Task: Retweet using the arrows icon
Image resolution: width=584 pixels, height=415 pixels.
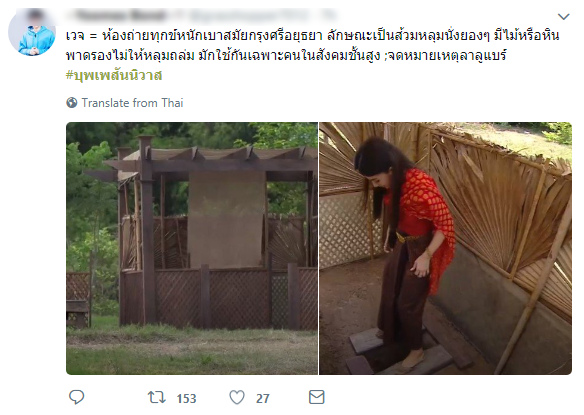Action: click(x=157, y=397)
